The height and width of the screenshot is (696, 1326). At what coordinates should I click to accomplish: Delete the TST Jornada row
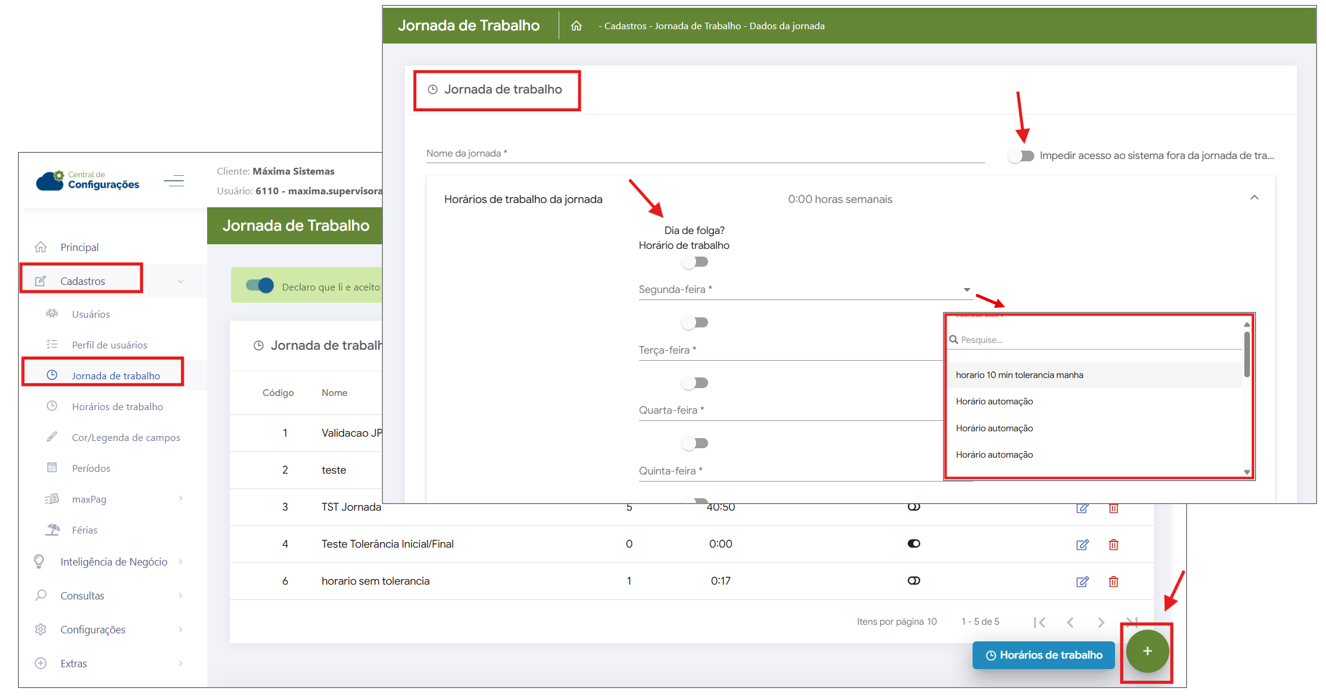coord(1113,508)
